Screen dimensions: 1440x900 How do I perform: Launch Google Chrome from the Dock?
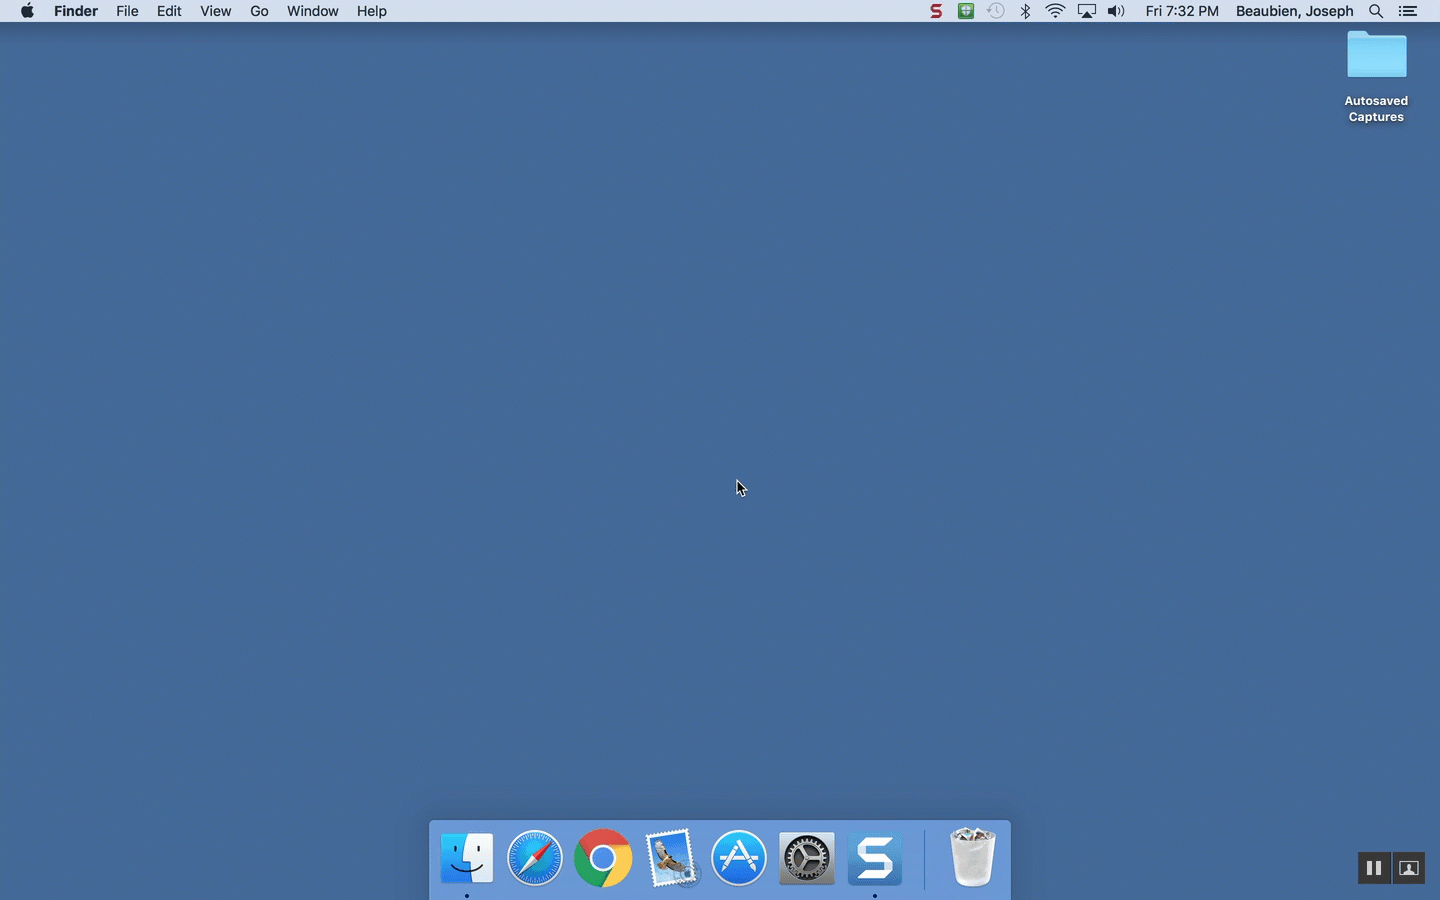pos(603,857)
